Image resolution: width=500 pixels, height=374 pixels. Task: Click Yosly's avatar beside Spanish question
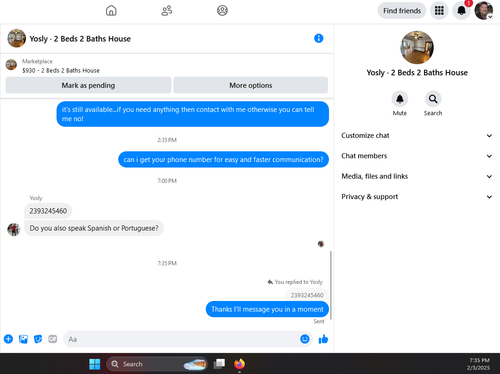tap(14, 229)
